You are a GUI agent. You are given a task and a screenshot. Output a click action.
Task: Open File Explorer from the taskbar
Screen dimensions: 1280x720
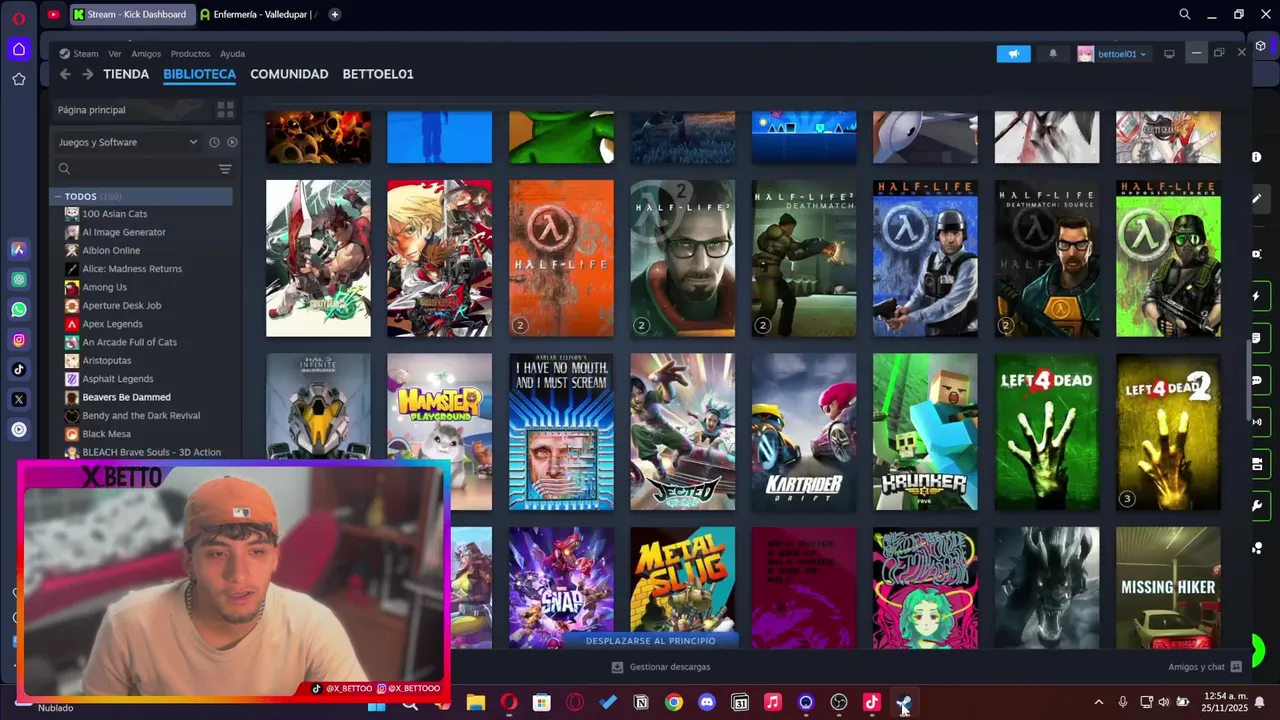(x=476, y=703)
